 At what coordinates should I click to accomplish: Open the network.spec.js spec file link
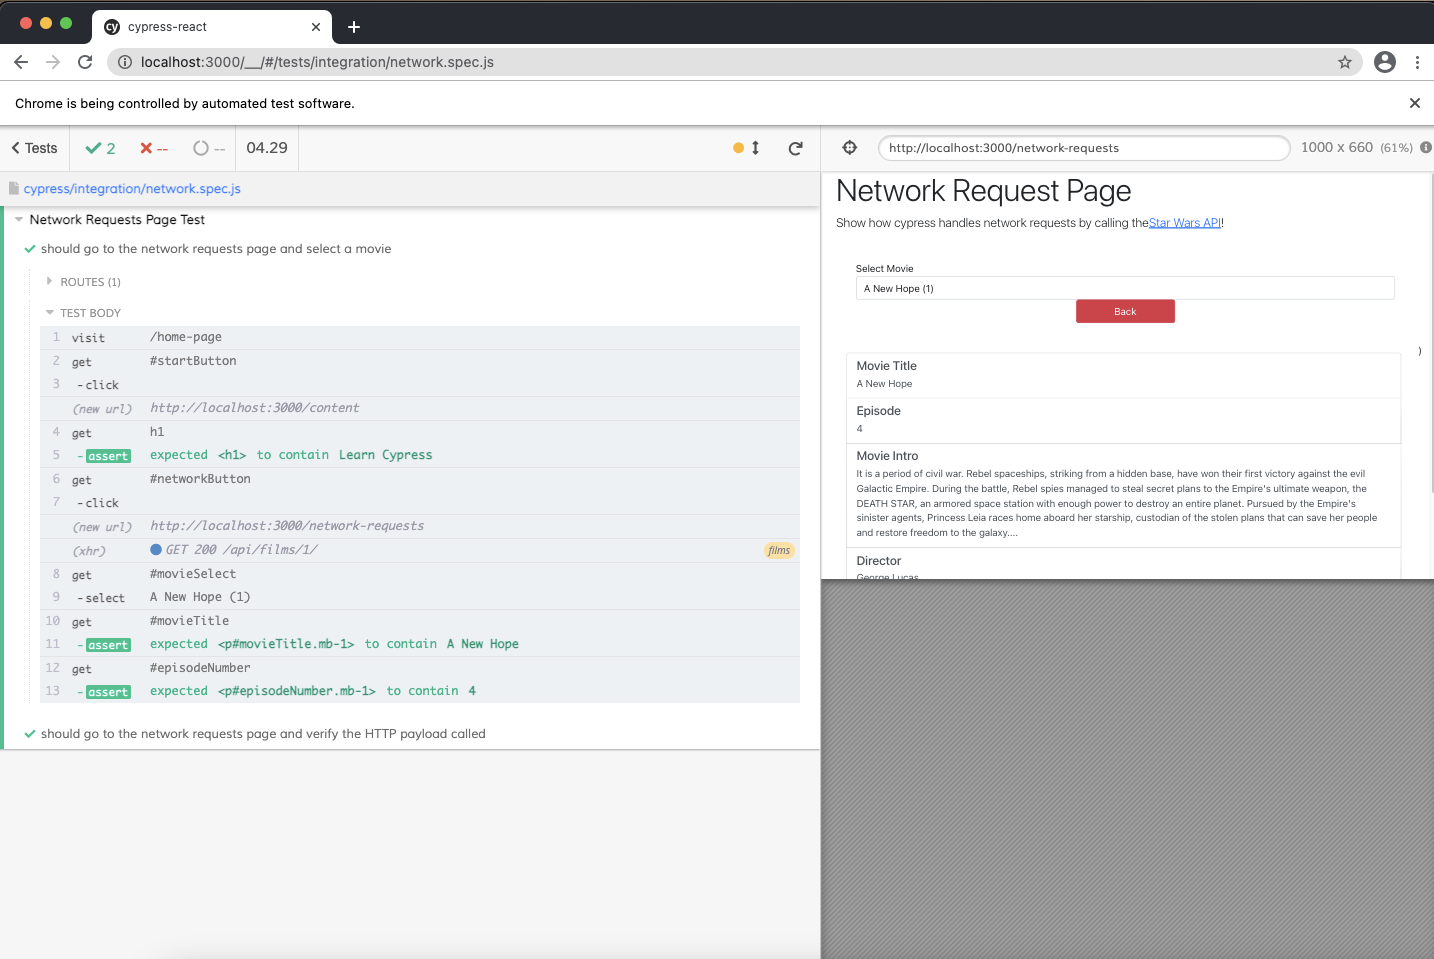(131, 188)
